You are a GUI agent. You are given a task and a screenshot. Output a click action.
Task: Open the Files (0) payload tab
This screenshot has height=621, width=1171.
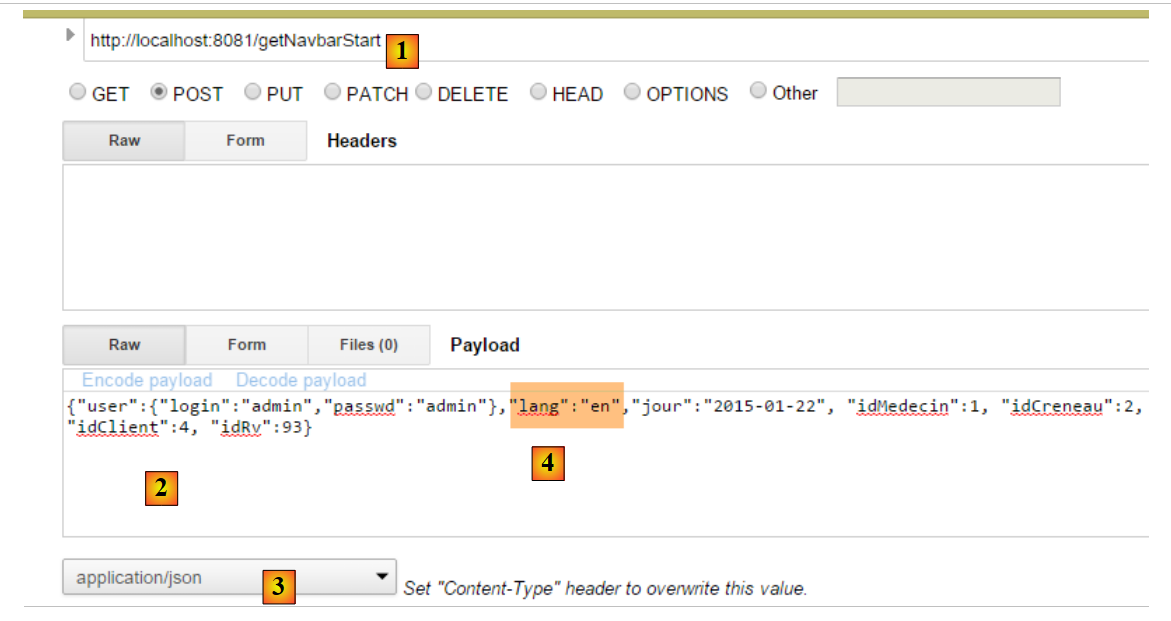tap(368, 345)
